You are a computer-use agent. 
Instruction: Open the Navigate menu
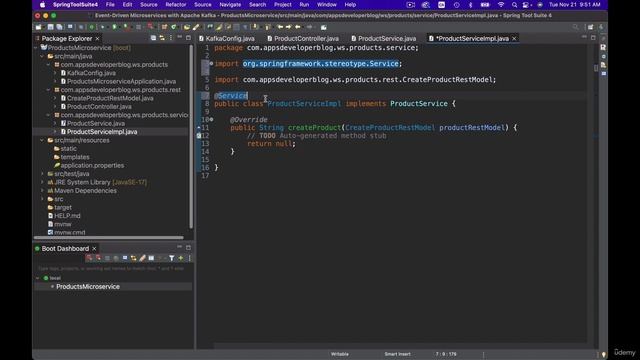click(230, 4)
